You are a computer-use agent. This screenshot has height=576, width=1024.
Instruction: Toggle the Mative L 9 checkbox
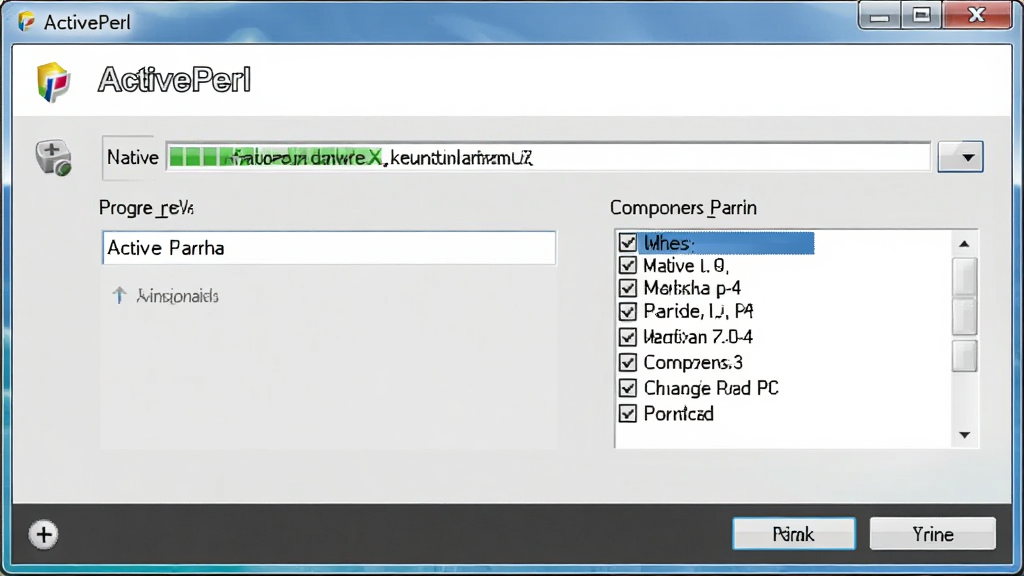coord(628,265)
